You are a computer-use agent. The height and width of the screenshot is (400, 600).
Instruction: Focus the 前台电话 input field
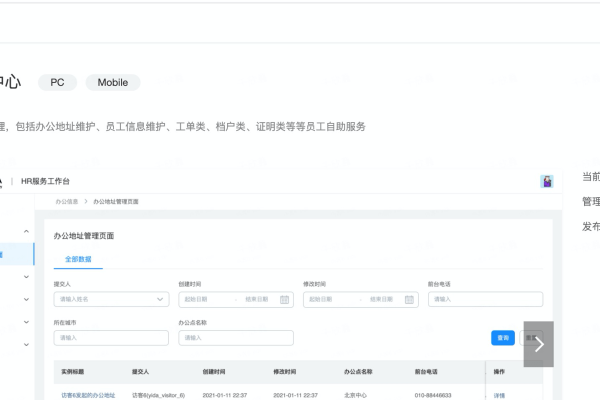tap(485, 299)
